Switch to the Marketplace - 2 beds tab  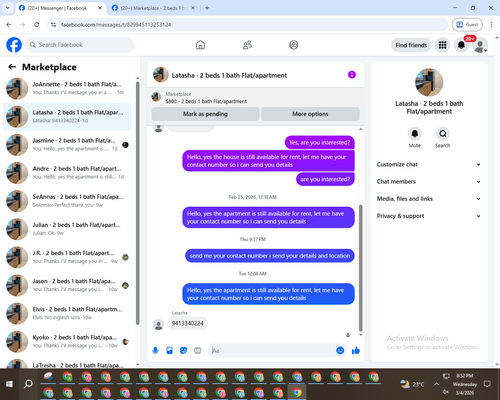tap(153, 8)
